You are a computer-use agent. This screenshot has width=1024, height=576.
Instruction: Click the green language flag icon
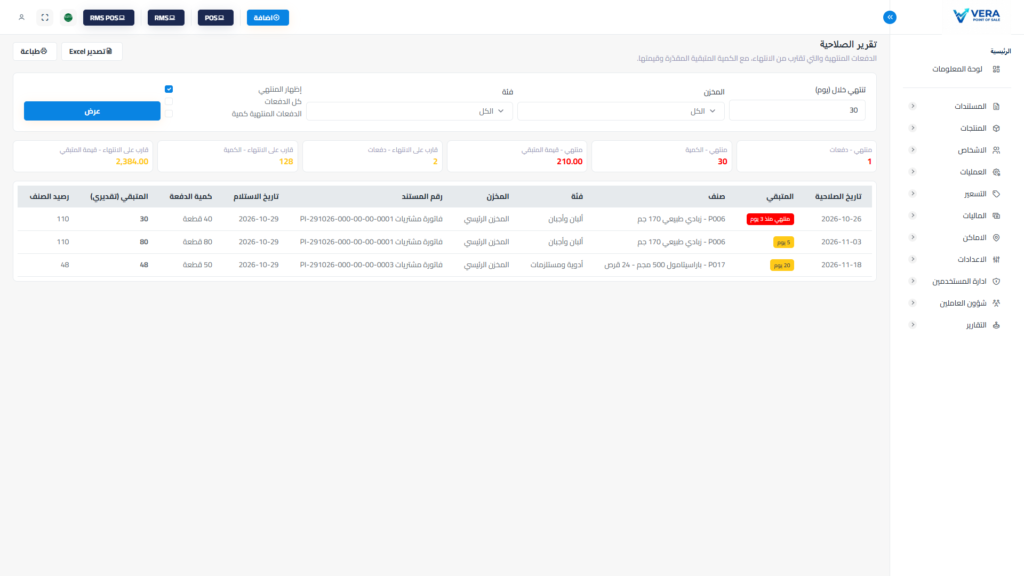pos(68,18)
